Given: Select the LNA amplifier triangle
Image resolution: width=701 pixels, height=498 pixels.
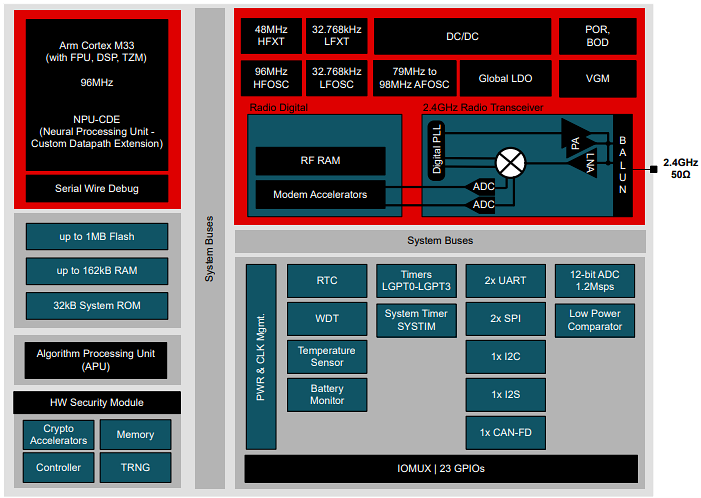Looking at the screenshot, I should tap(588, 162).
